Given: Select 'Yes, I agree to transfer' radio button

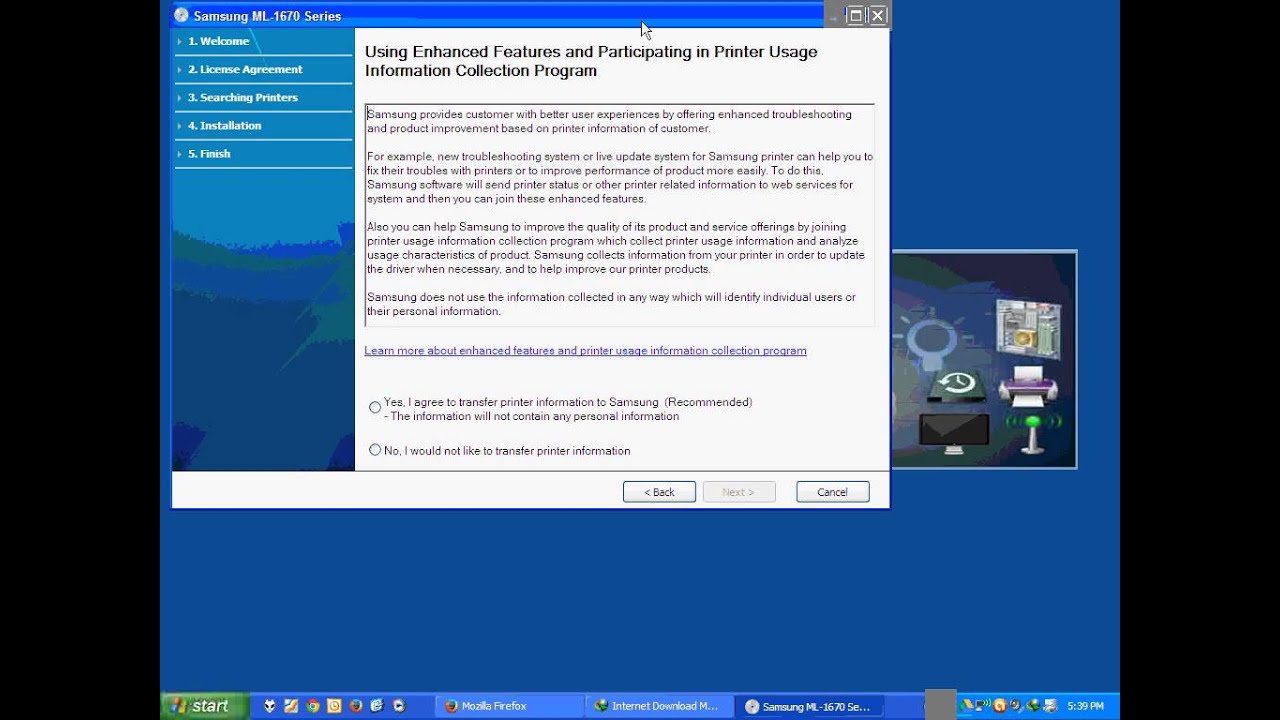Looking at the screenshot, I should pos(375,408).
